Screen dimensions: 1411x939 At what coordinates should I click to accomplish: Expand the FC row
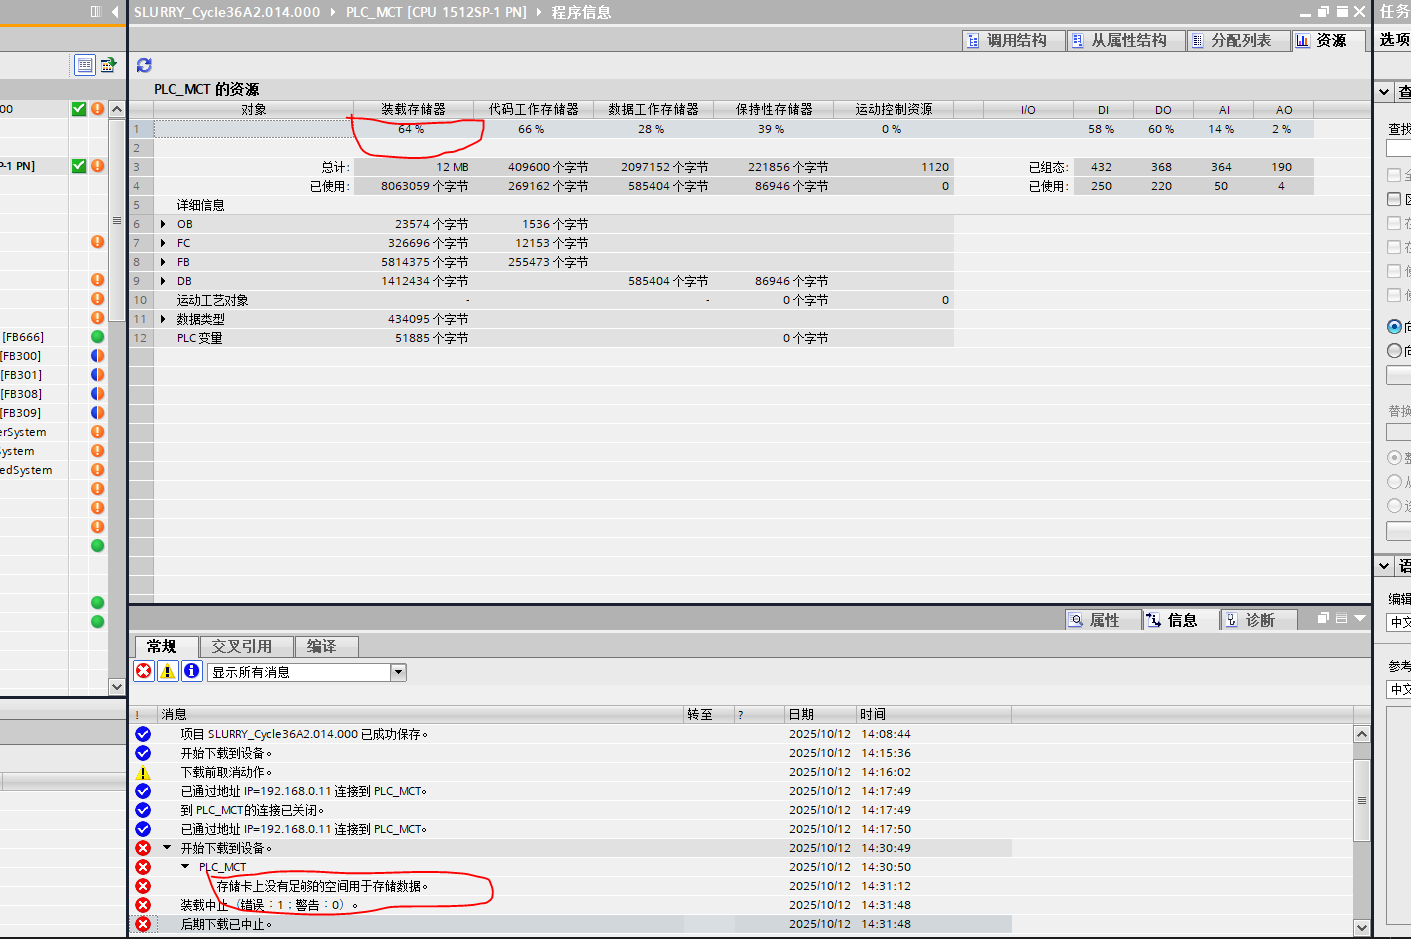[x=163, y=243]
